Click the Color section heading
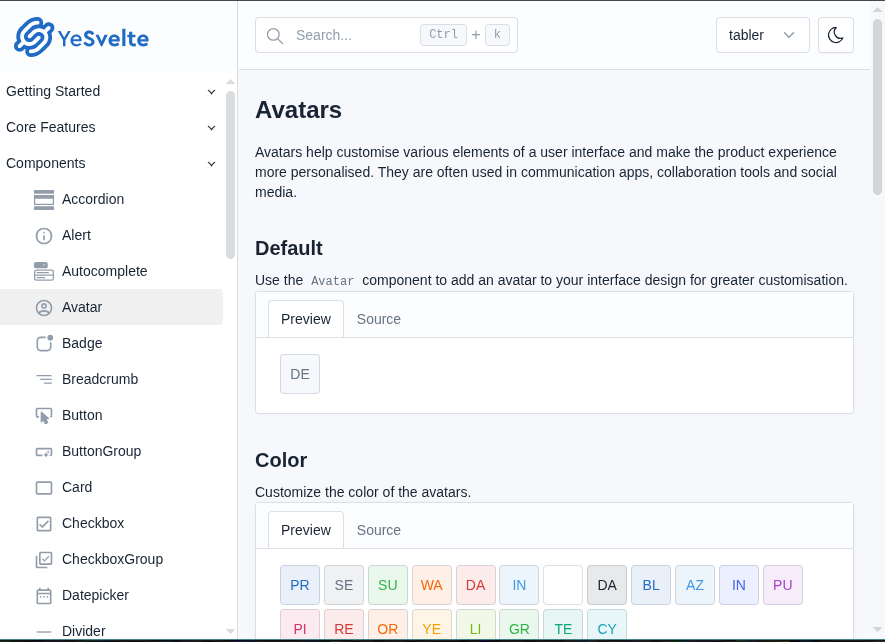Viewport: 885px width, 642px height. [281, 460]
